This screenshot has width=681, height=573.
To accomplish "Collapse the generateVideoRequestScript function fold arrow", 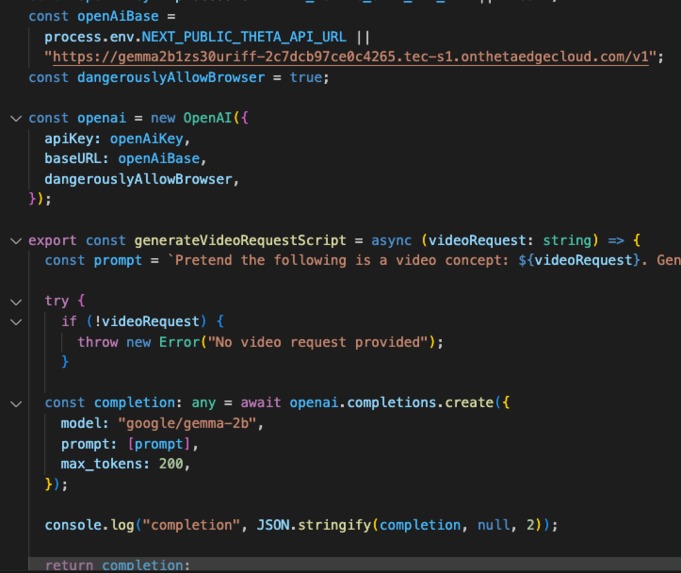I will (x=16, y=241).
